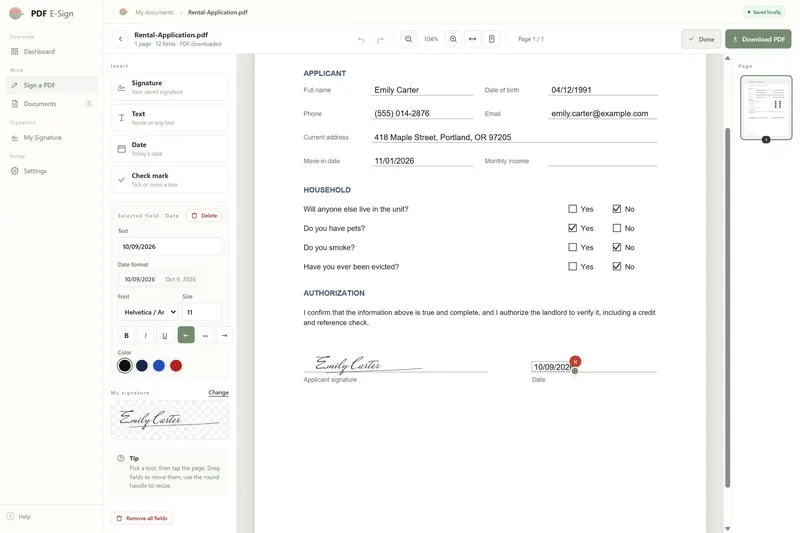Toggle bold formatting

(x=127, y=335)
